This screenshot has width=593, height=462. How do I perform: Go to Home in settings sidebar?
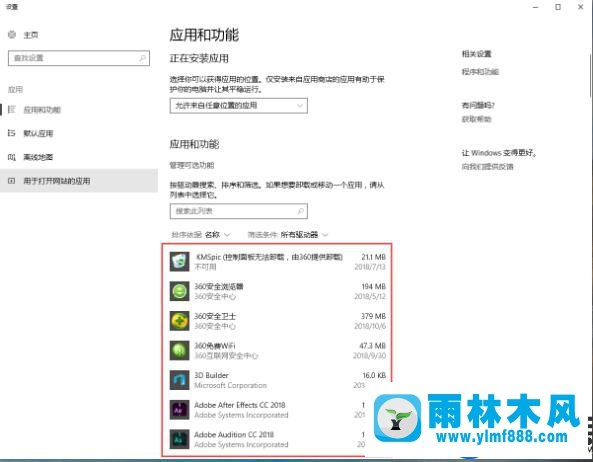(31, 35)
